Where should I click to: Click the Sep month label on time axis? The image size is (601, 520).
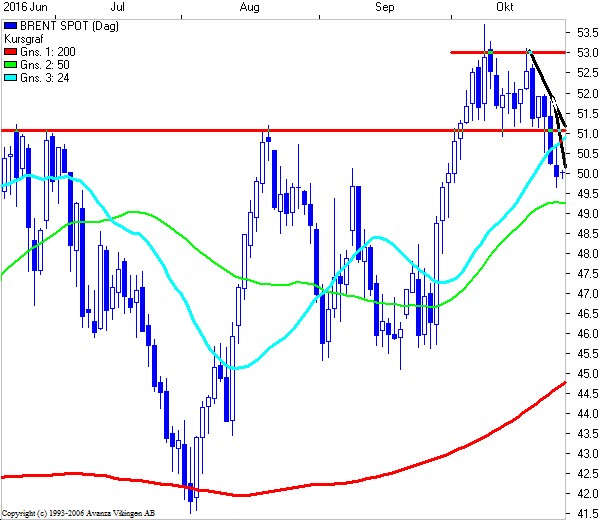coord(384,7)
